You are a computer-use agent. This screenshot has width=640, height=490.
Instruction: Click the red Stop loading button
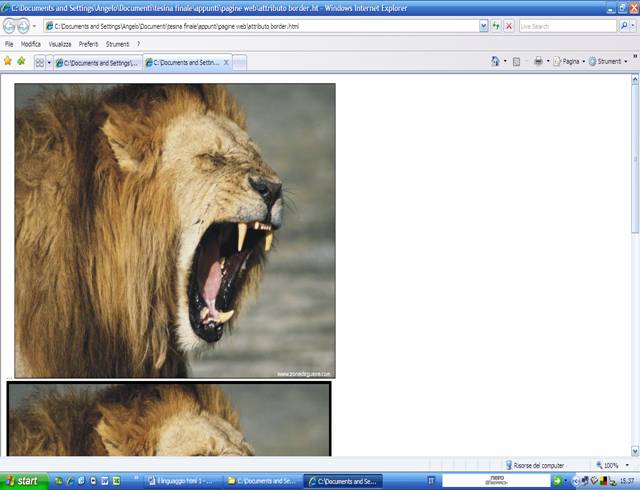(509, 26)
